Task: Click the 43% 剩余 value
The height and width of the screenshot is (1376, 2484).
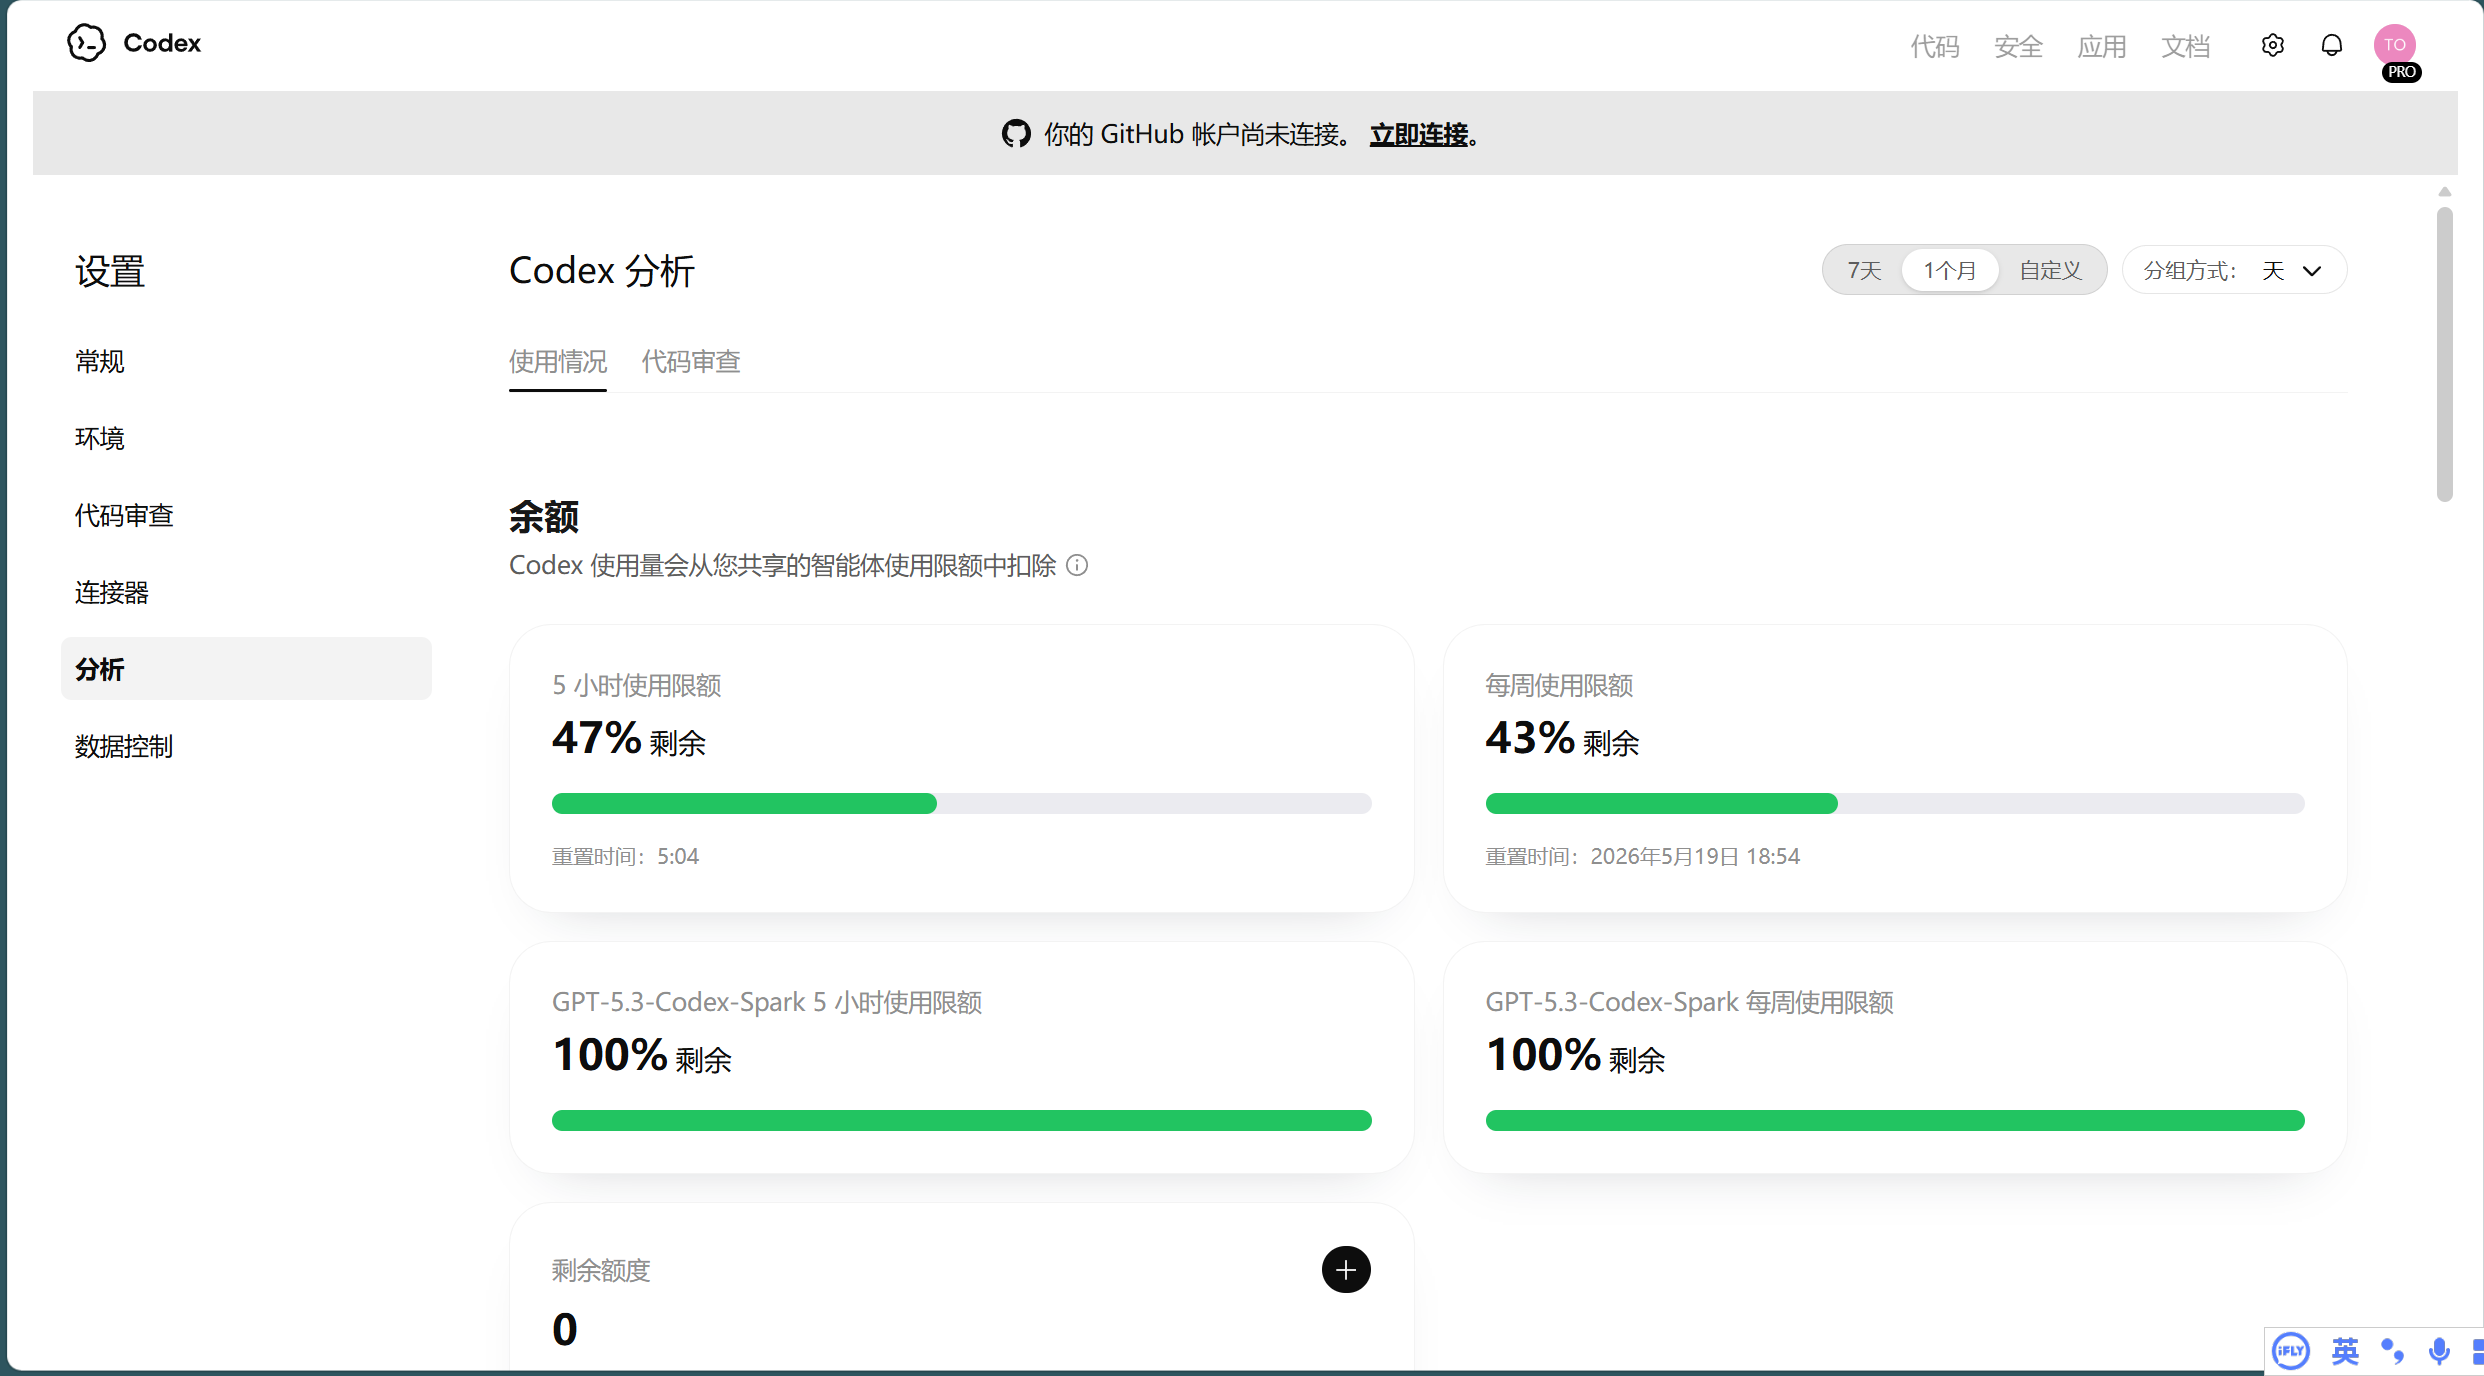Action: [x=1562, y=739]
